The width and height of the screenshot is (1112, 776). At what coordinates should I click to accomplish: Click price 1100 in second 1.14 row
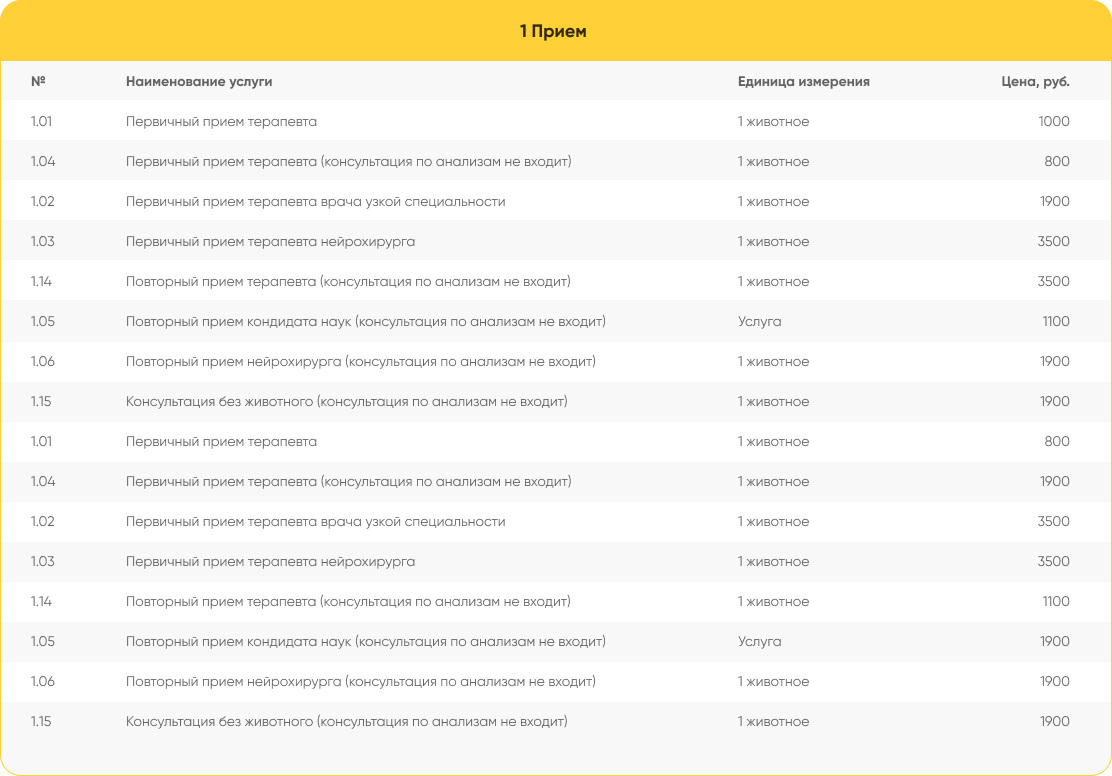pyautogui.click(x=1056, y=602)
